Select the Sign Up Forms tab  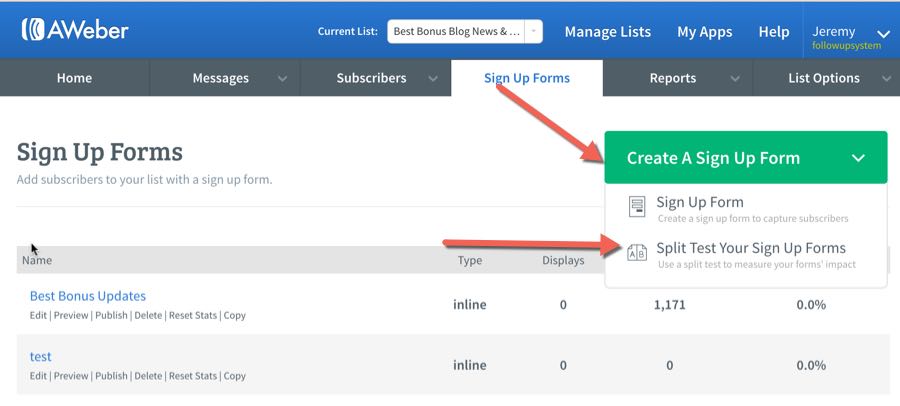coord(527,78)
